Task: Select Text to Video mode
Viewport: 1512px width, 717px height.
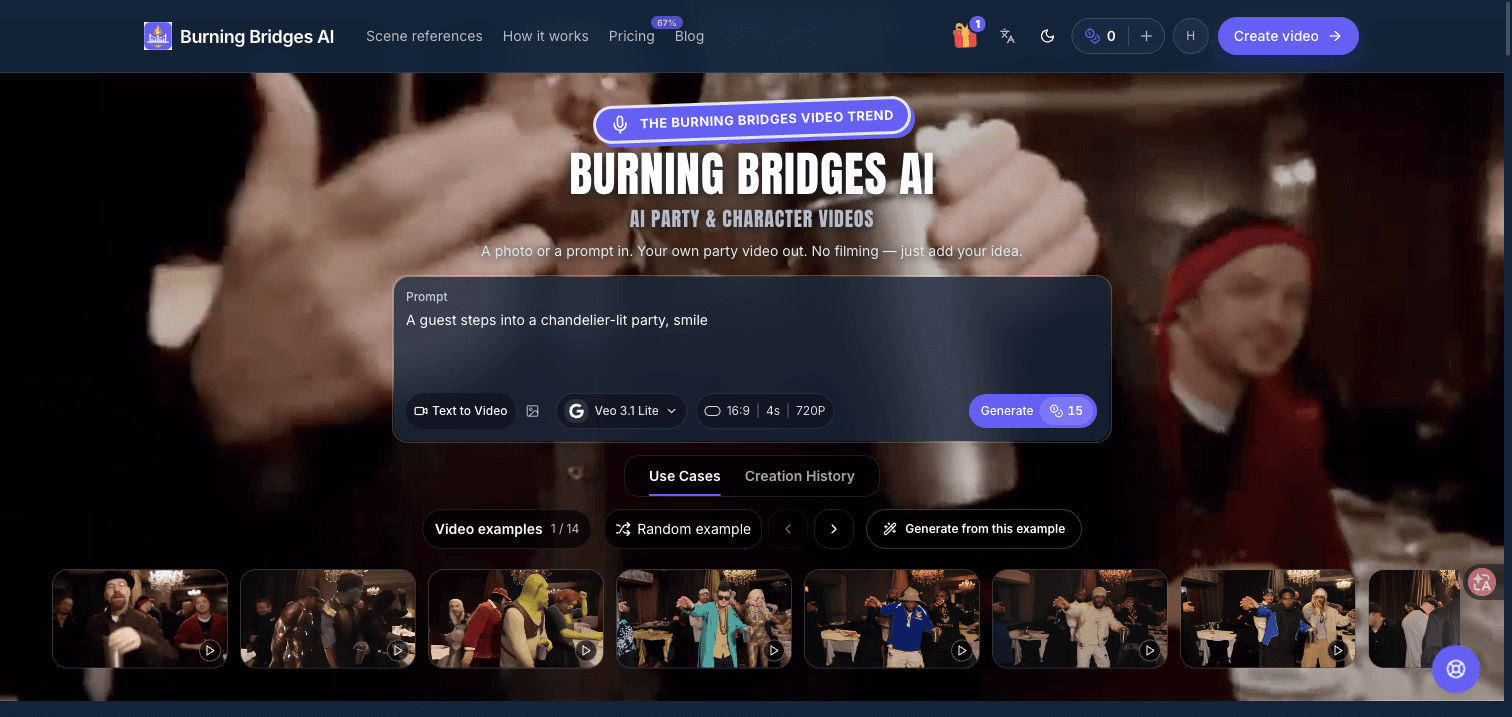Action: click(461, 411)
